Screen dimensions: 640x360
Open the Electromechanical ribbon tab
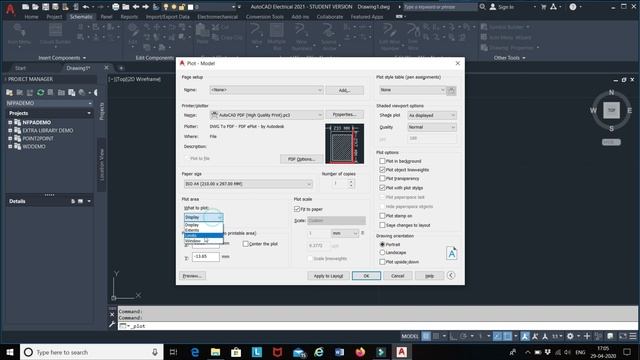218,17
